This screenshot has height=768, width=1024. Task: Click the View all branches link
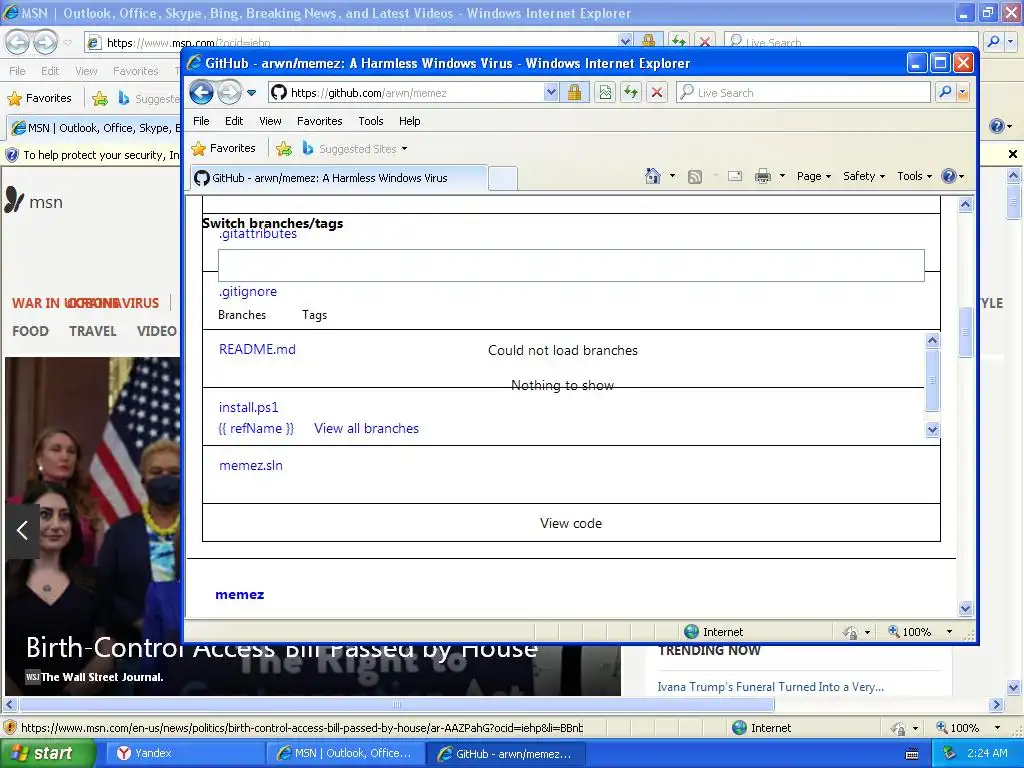coord(366,428)
